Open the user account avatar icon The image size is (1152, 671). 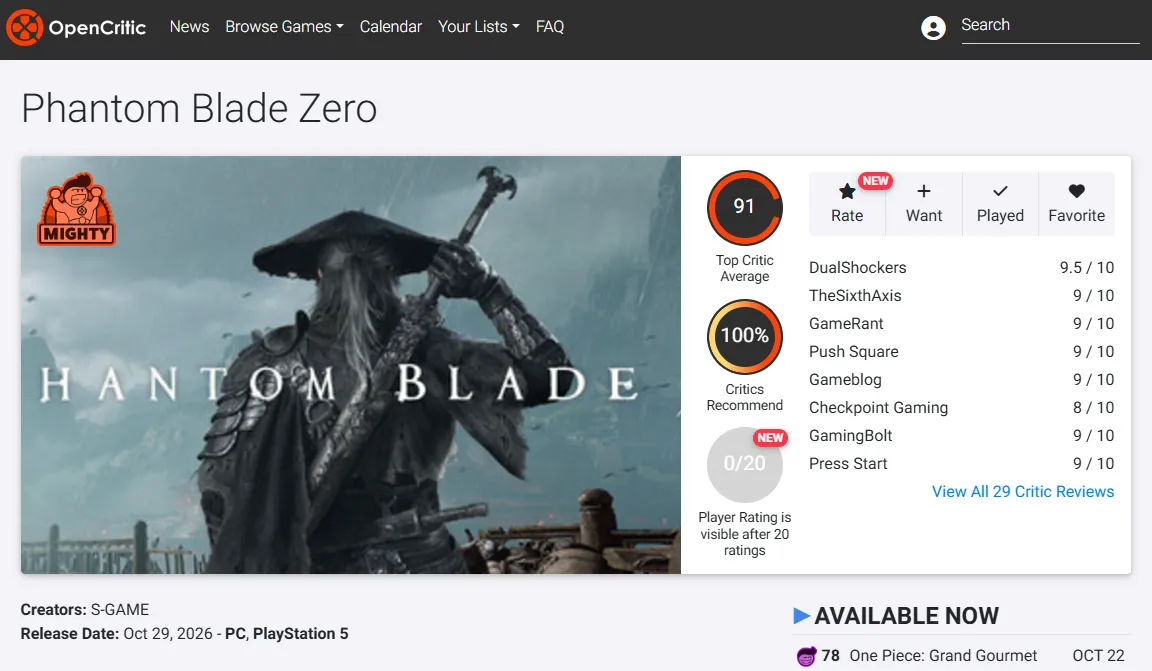coord(933,28)
